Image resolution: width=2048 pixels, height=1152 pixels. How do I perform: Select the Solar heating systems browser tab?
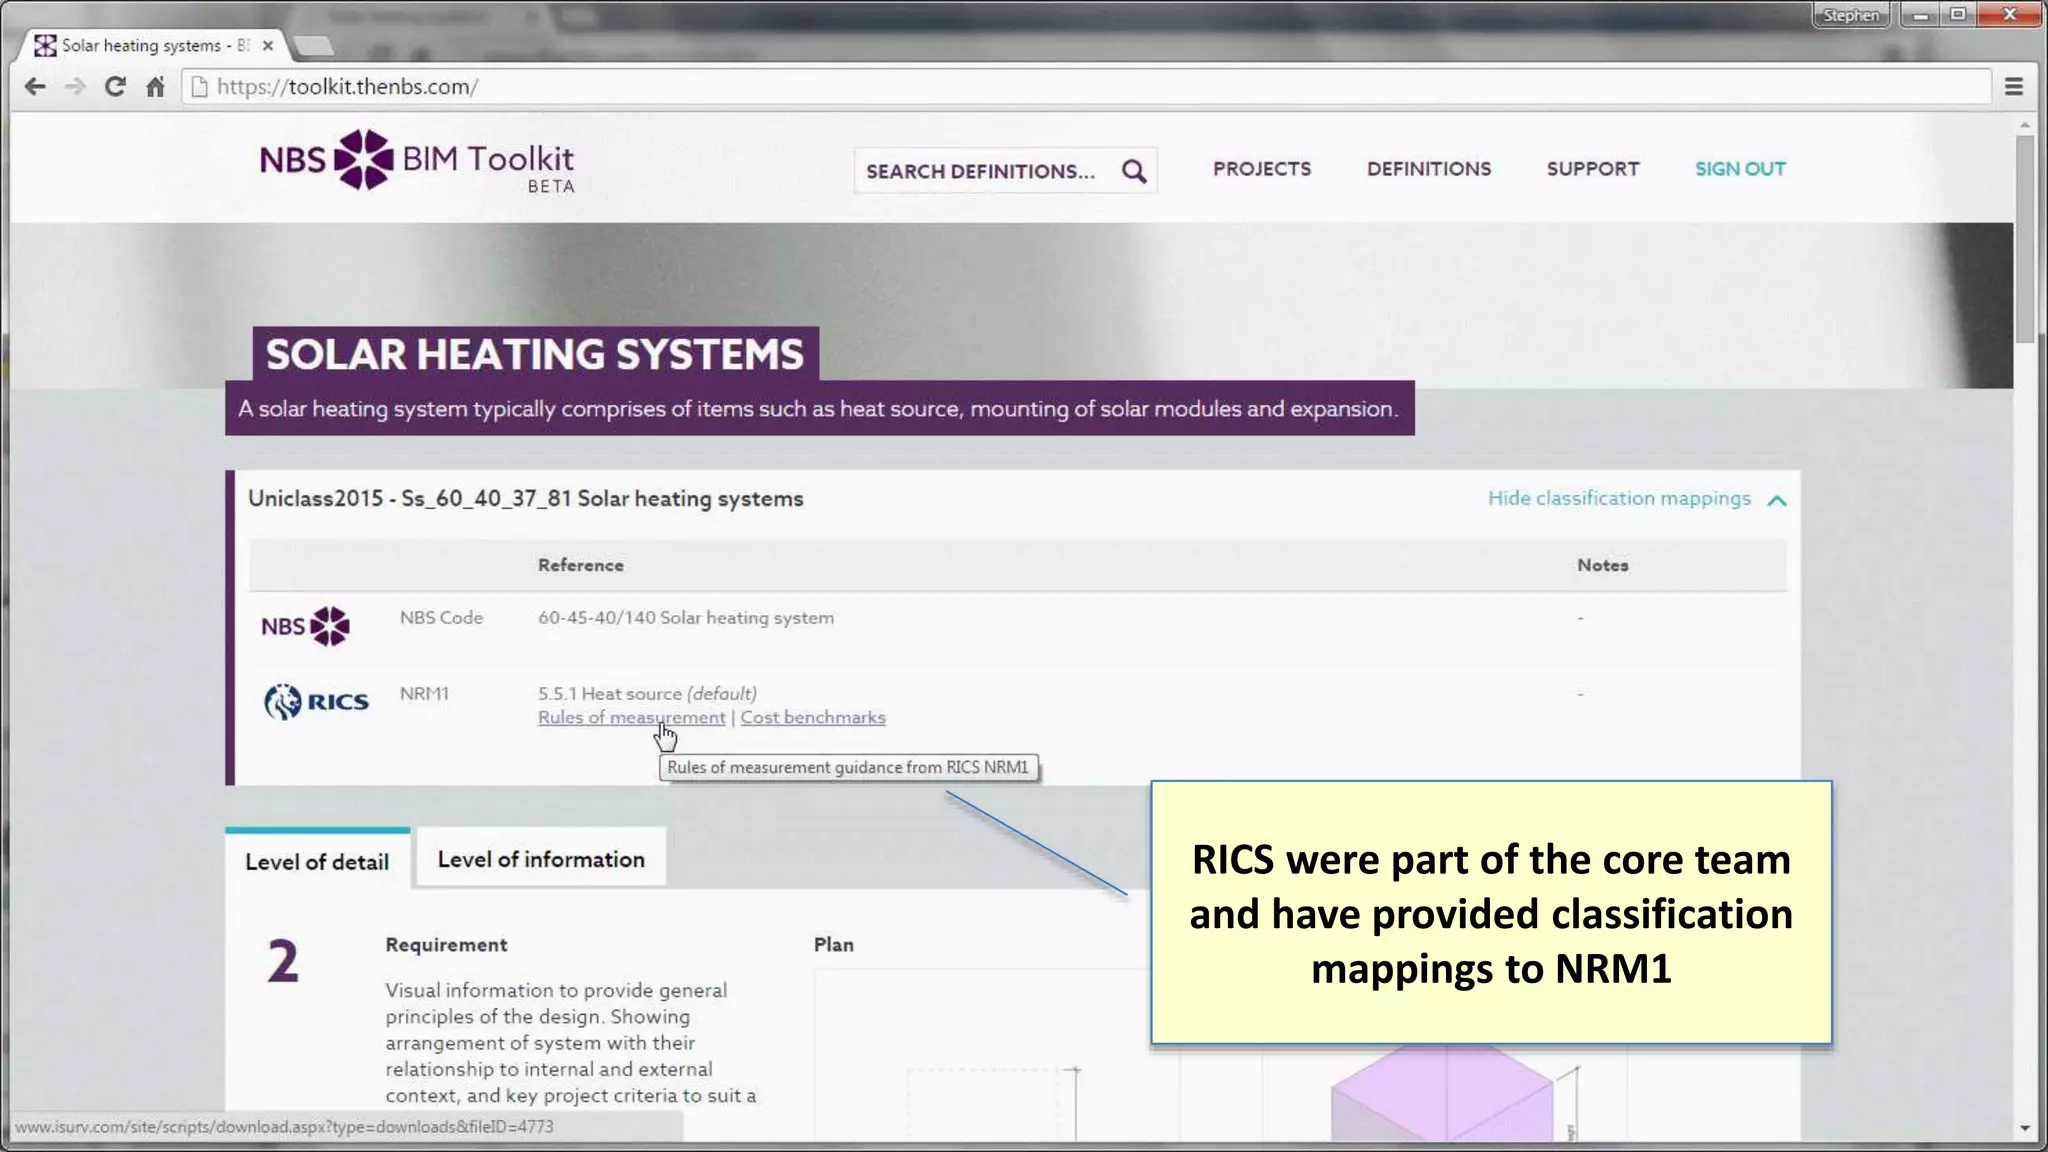point(153,46)
